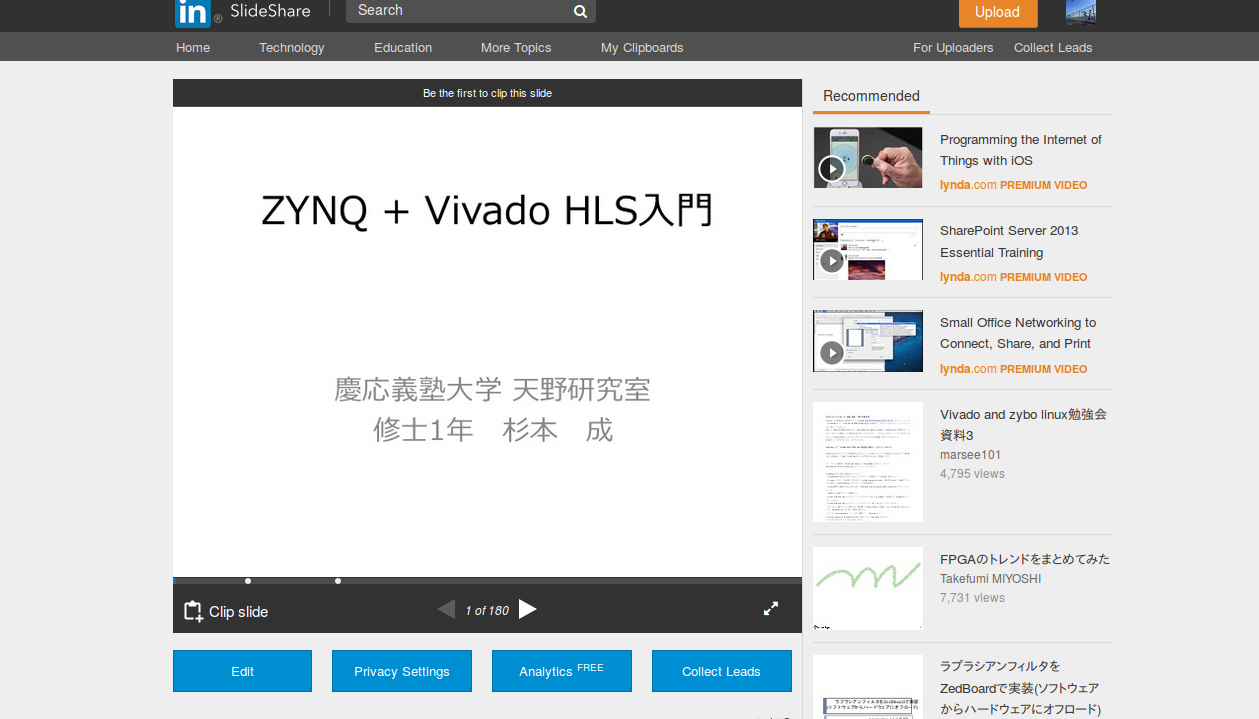This screenshot has width=1259, height=719.
Task: Open the Technology menu item
Action: point(291,48)
